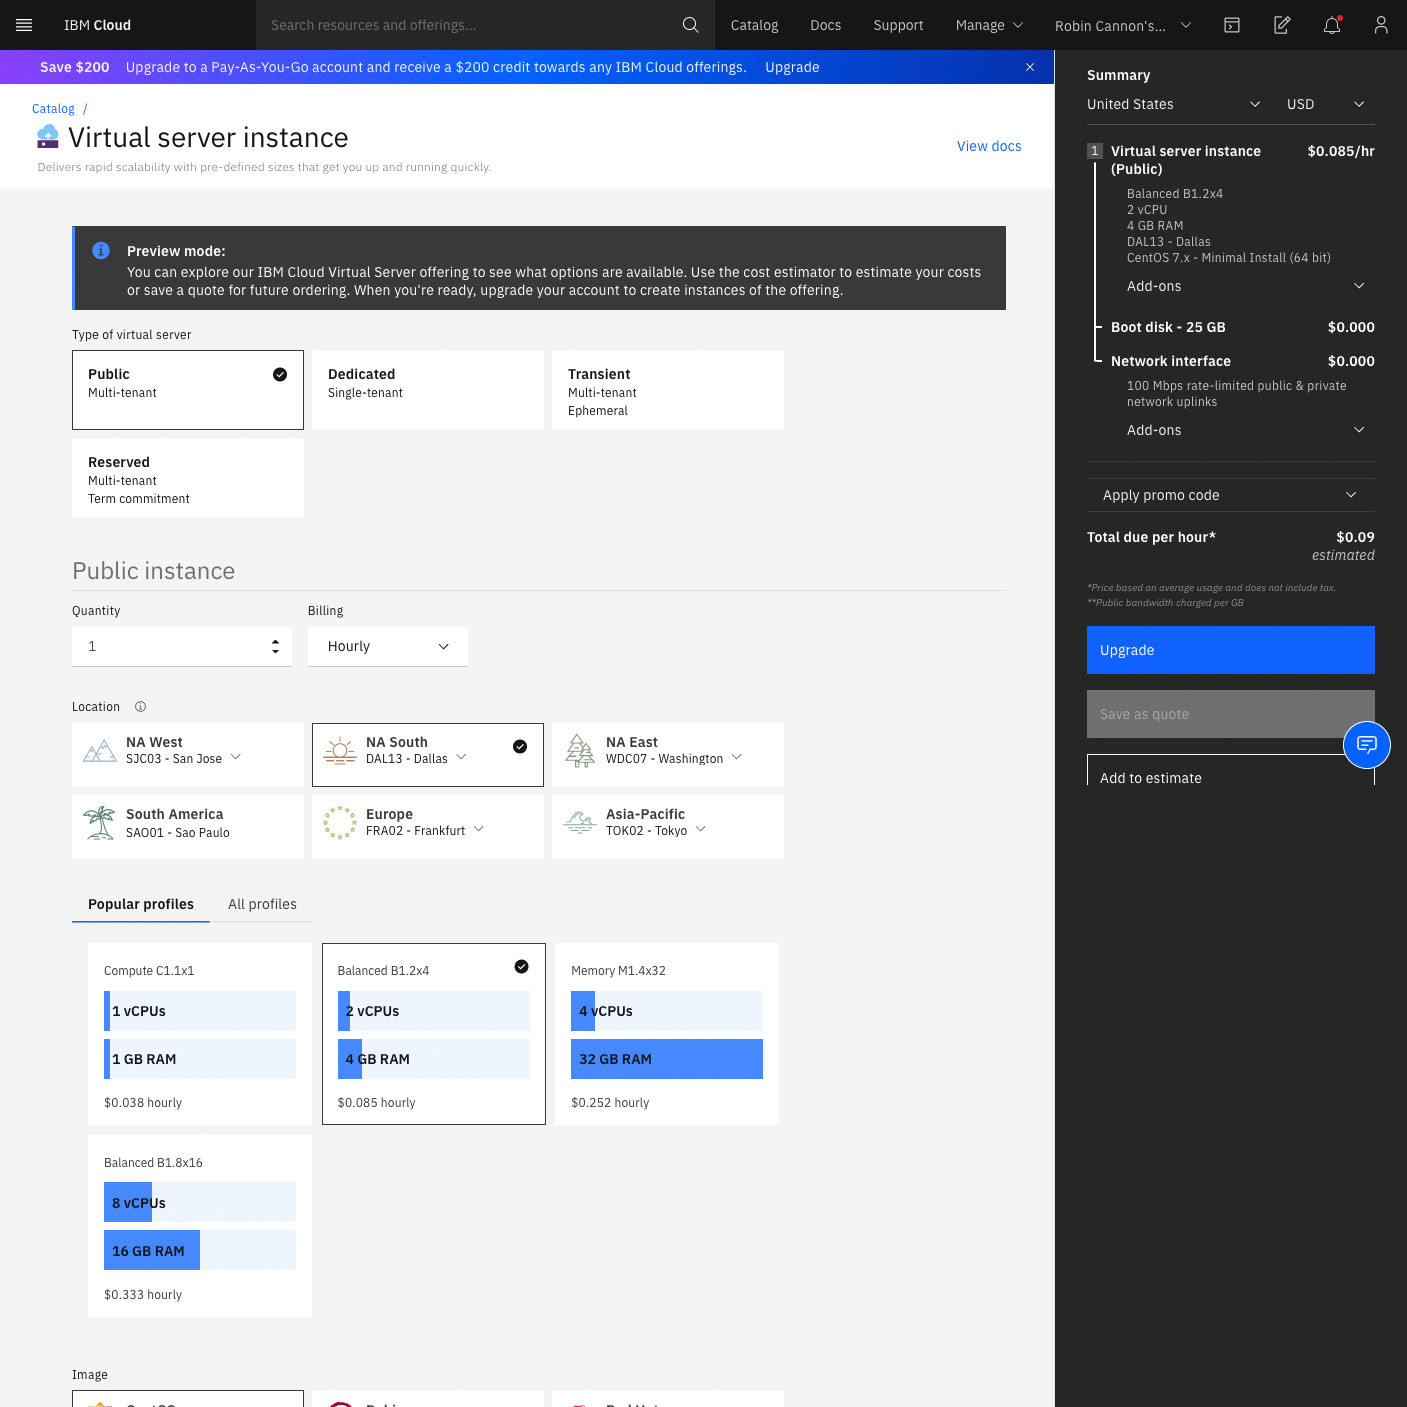Select the Public multi-tenant server type

[188, 390]
